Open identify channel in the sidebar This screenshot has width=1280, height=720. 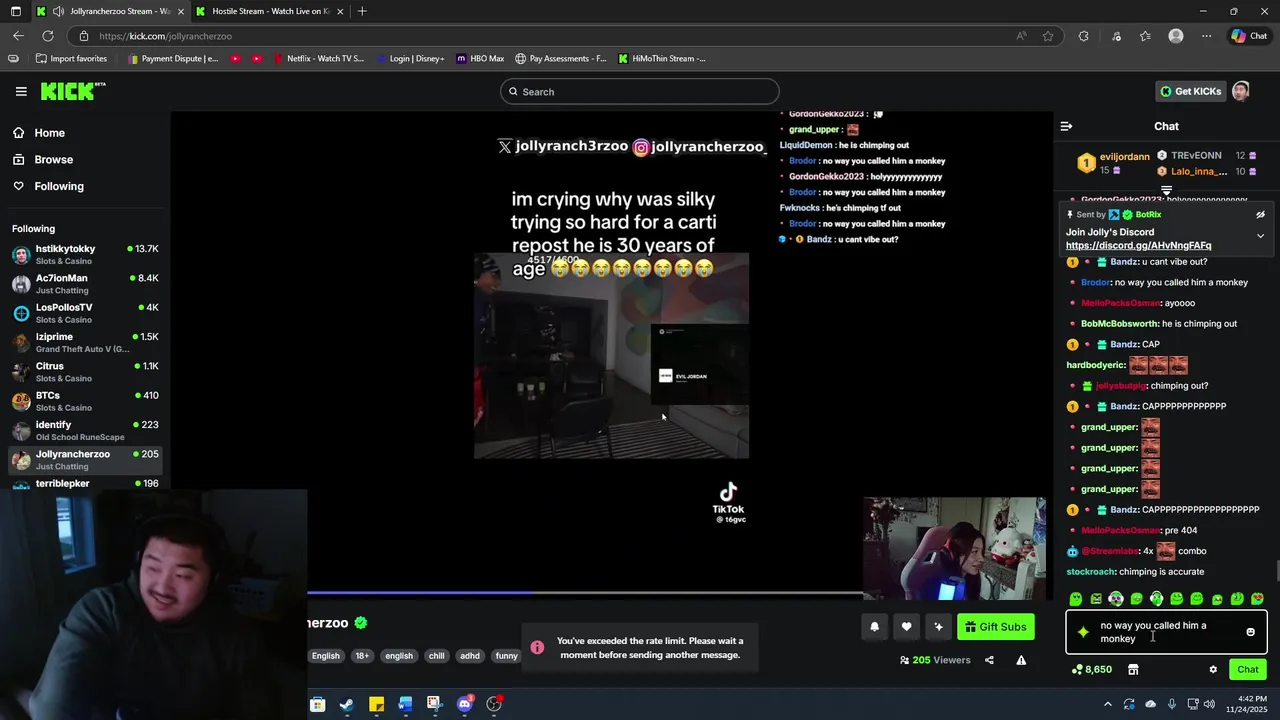pyautogui.click(x=85, y=430)
